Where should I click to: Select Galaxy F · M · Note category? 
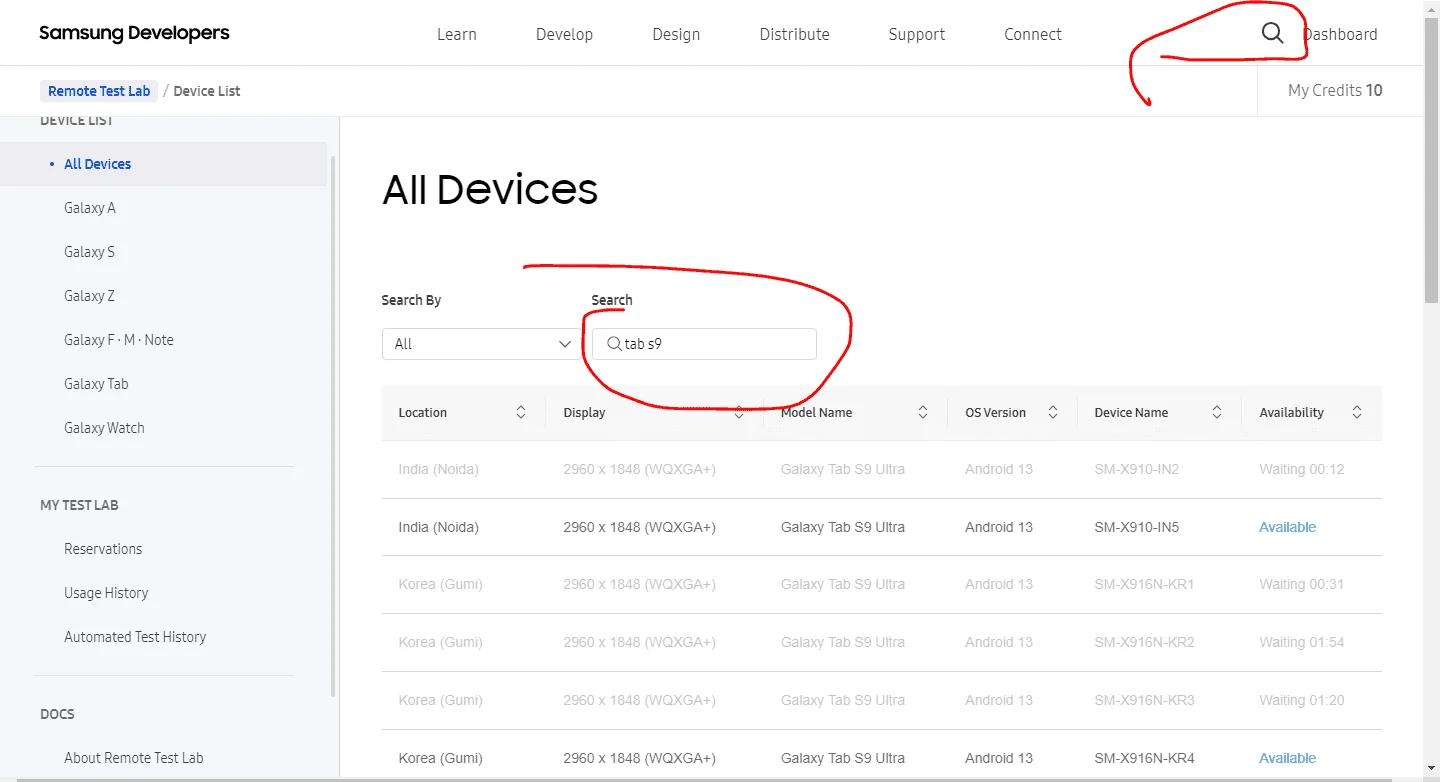pyautogui.click(x=119, y=340)
